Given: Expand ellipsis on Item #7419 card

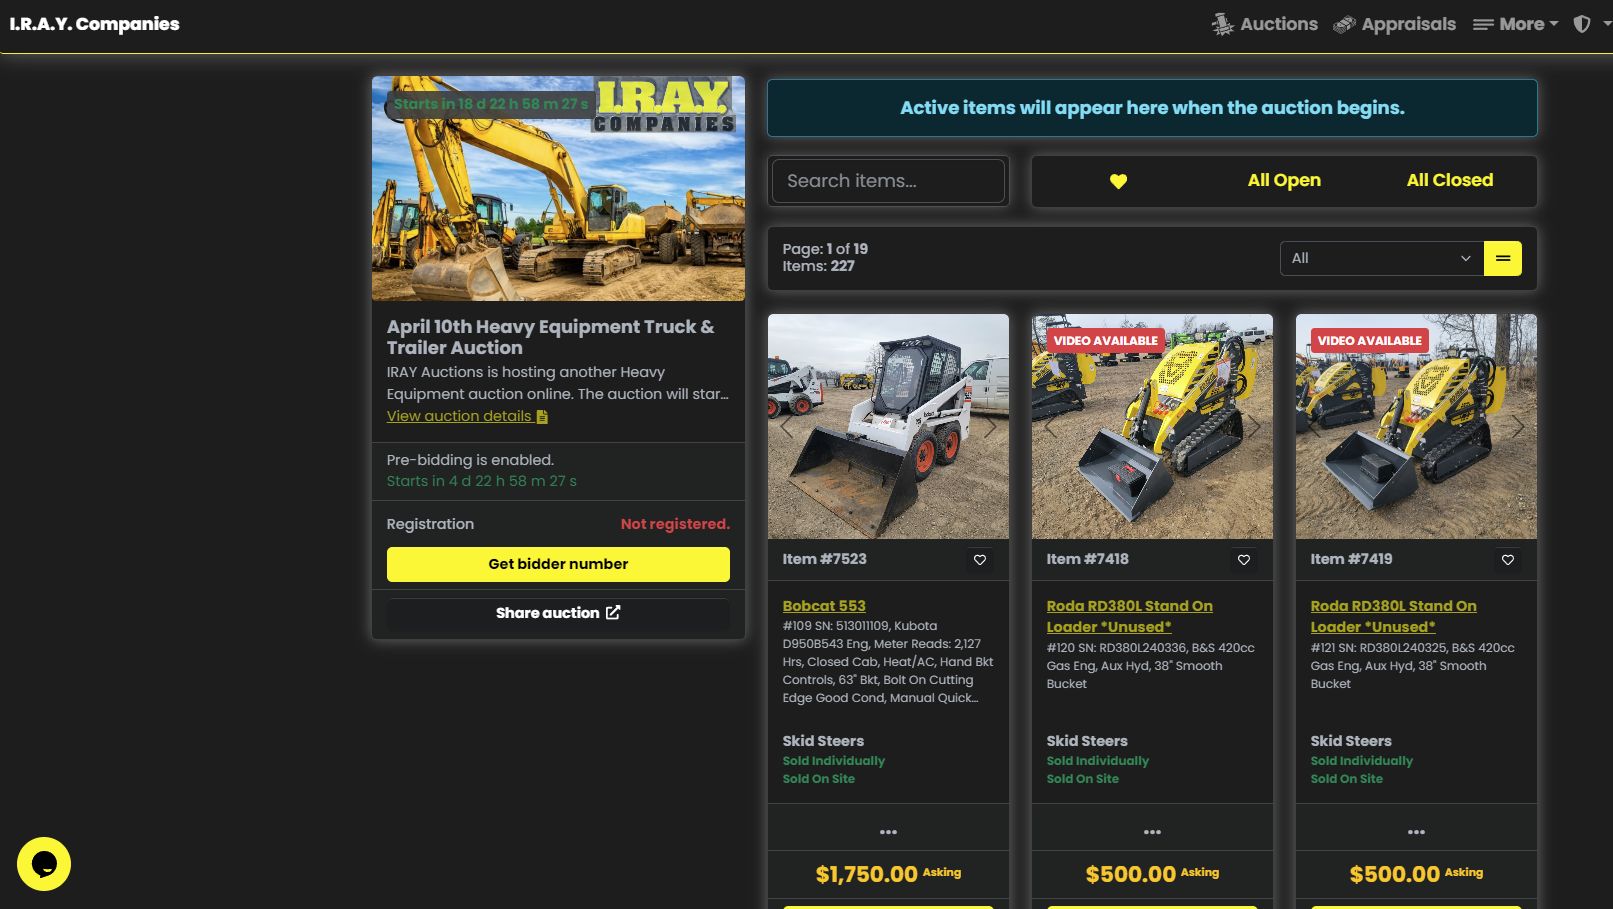Looking at the screenshot, I should [x=1416, y=832].
